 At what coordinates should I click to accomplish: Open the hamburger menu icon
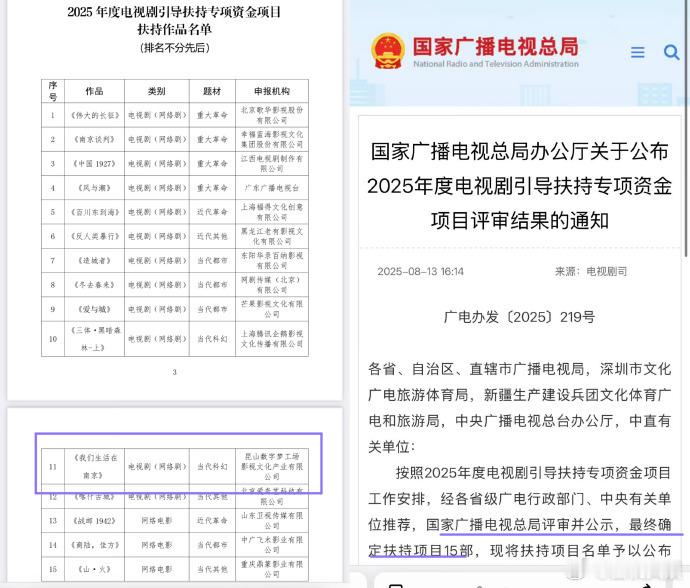click(637, 52)
